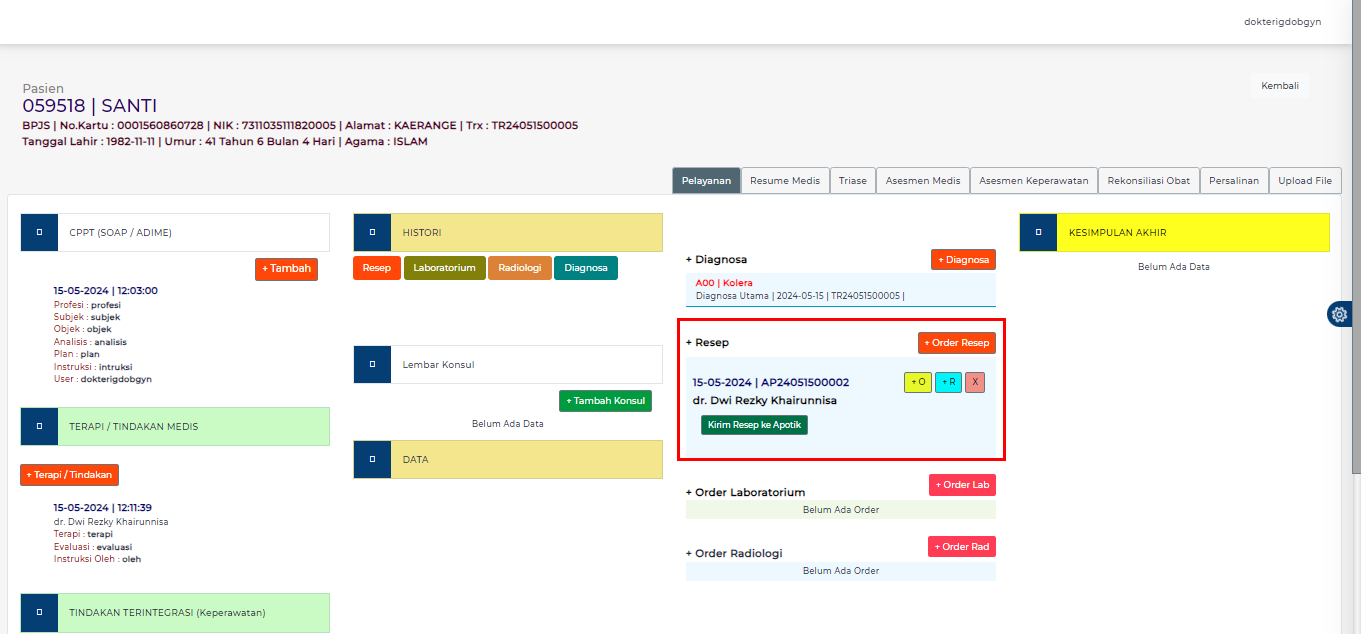Click the KESIMPULAN AKHIR panel icon
Screen dimensions: 1361x634
point(1038,232)
